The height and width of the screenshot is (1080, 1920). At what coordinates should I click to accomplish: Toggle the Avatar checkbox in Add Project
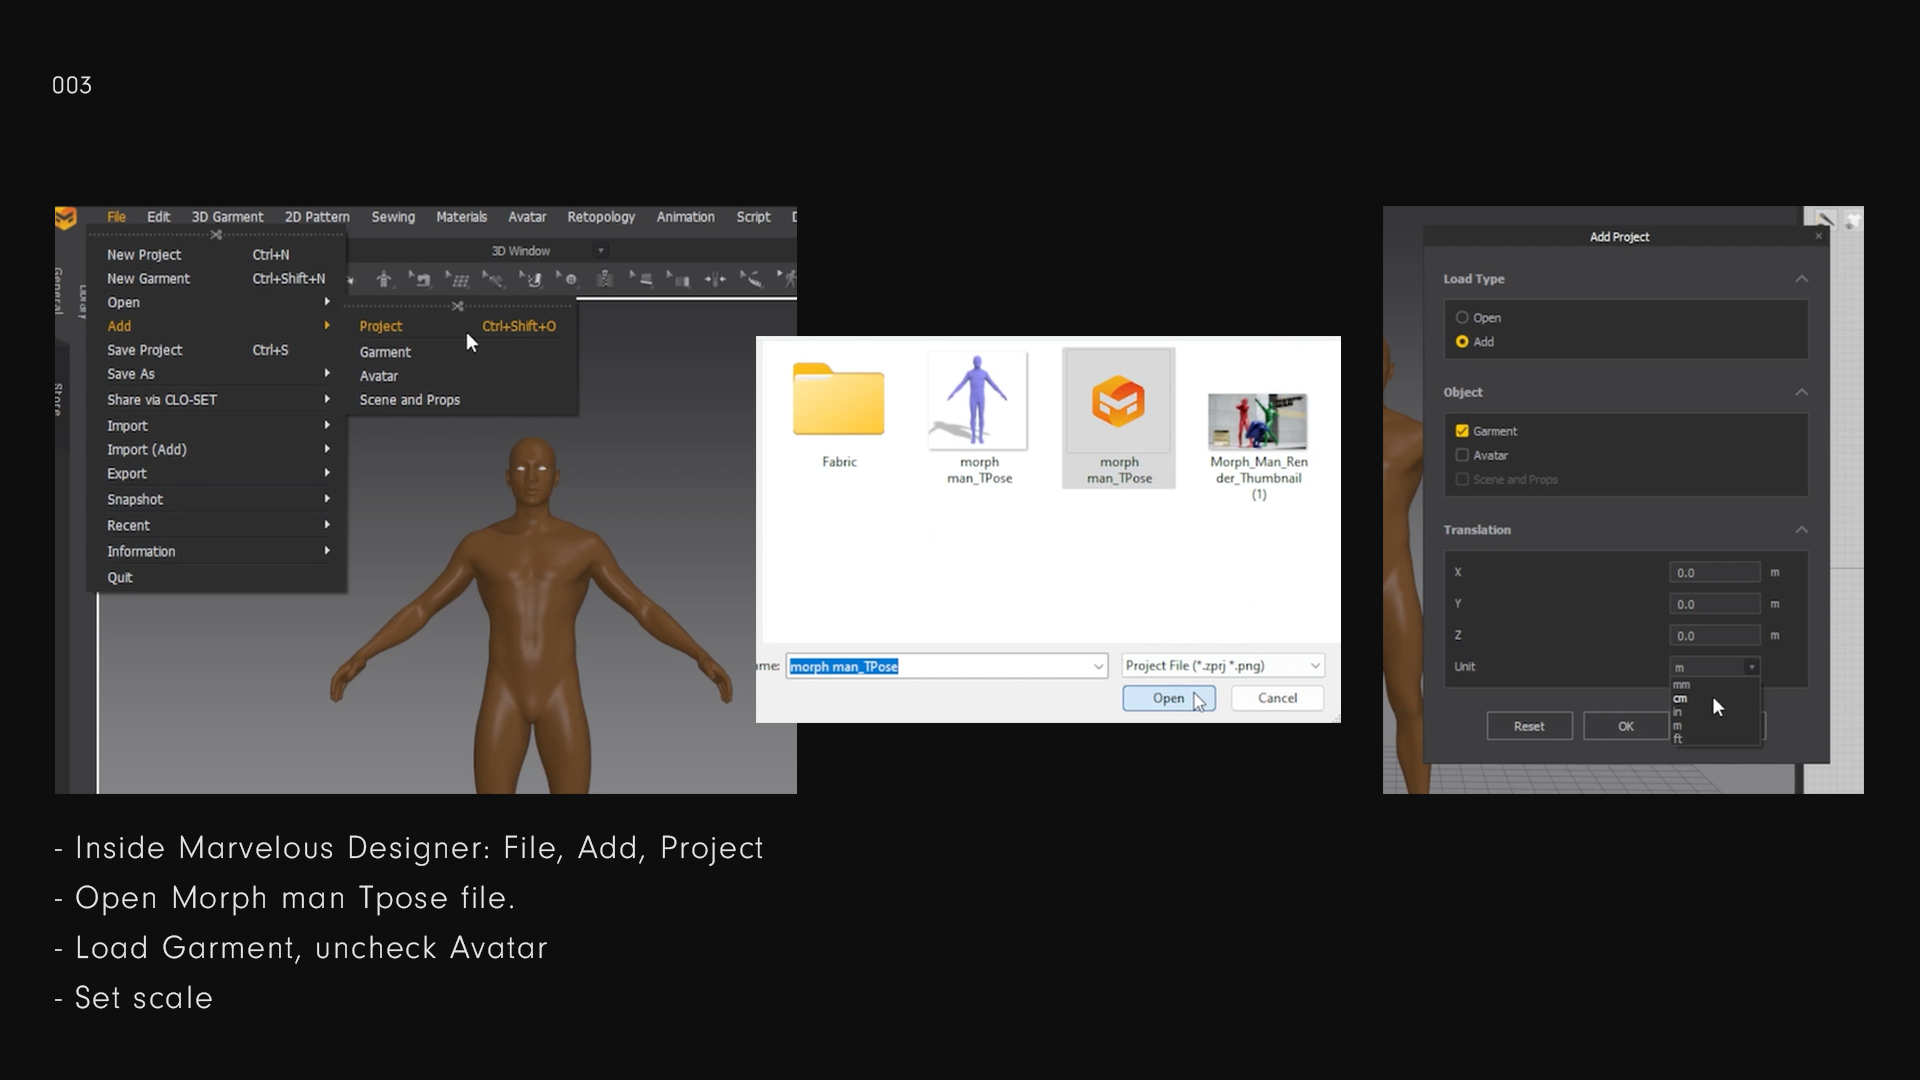pyautogui.click(x=1462, y=455)
